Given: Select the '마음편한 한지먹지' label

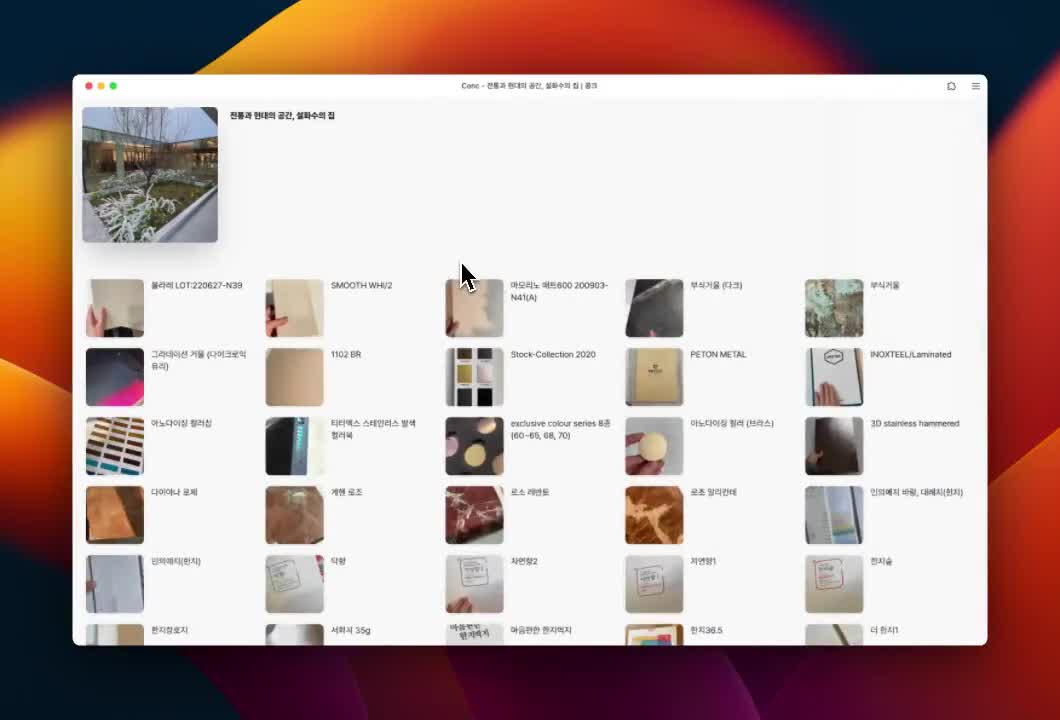Looking at the screenshot, I should tap(541, 630).
